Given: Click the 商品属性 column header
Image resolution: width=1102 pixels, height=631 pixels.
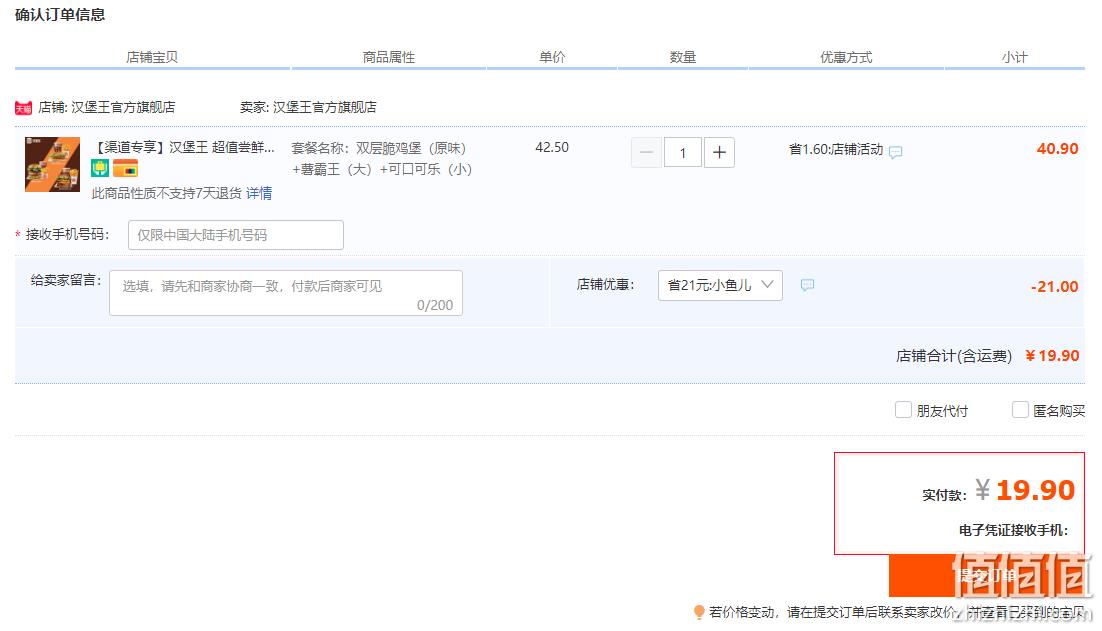Looking at the screenshot, I should (389, 58).
